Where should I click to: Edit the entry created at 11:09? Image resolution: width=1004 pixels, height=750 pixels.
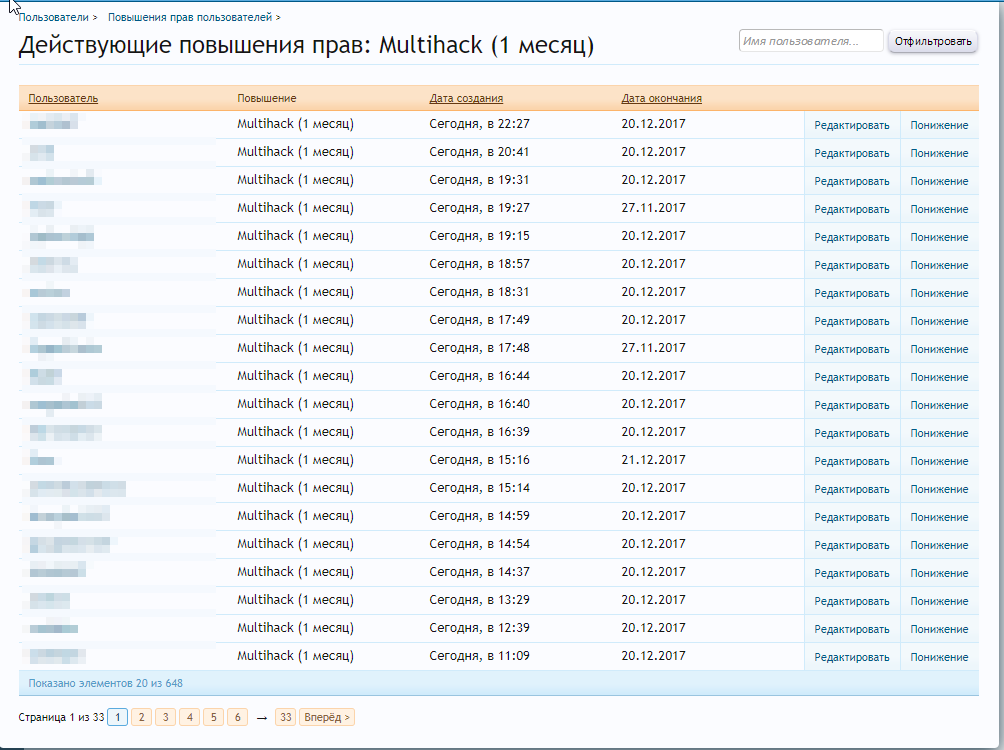point(852,657)
